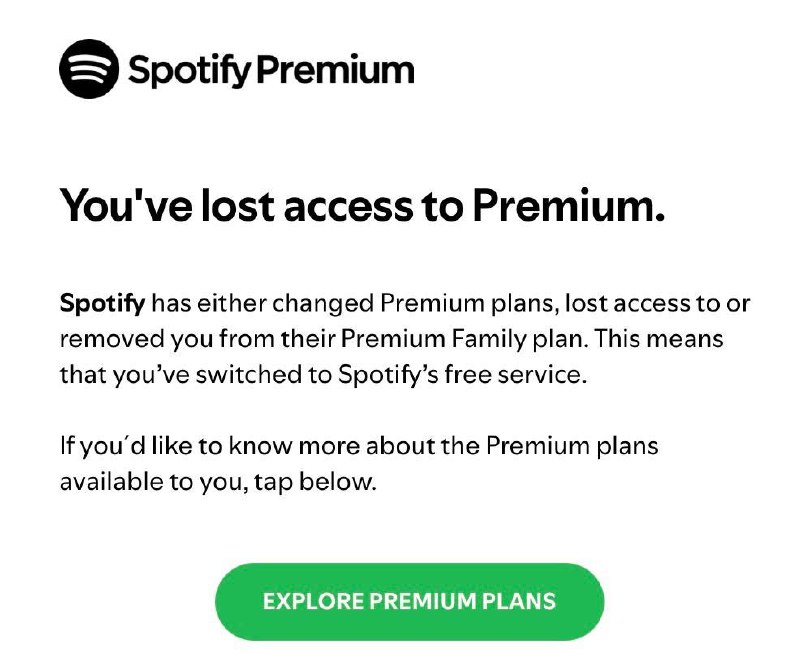Click the paragraph inviting you to tap below
The height and width of the screenshot is (657, 800).
pos(360,465)
